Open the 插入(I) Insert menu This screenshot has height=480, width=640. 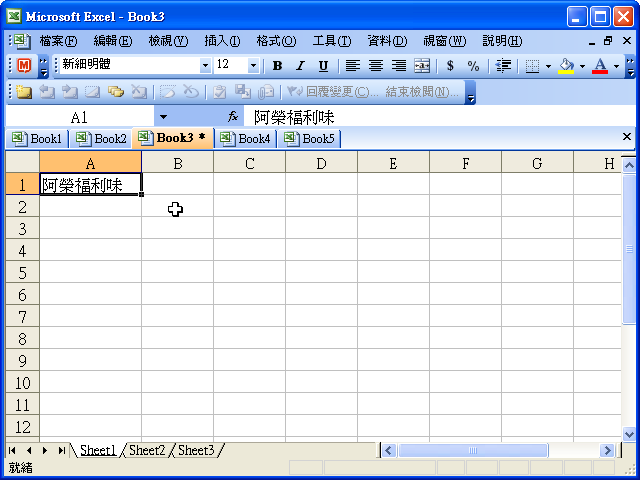pos(222,41)
